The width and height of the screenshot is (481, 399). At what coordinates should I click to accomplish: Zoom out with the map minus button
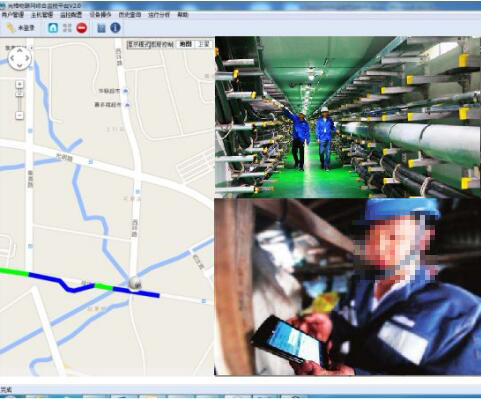[20, 116]
